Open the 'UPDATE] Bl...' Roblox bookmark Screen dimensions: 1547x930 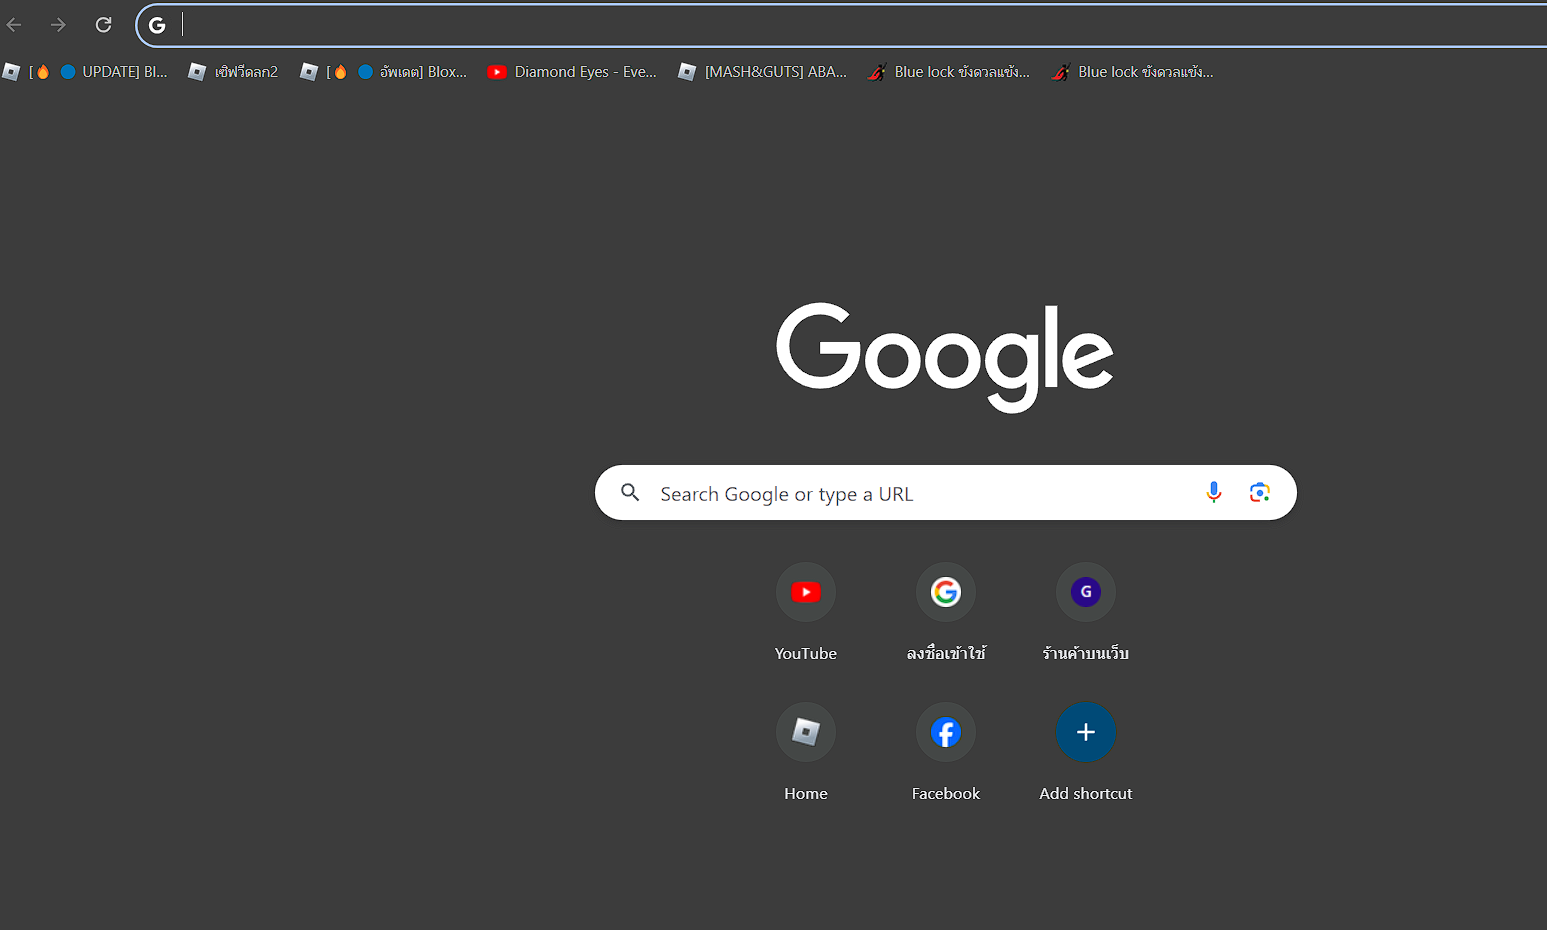[x=85, y=72]
